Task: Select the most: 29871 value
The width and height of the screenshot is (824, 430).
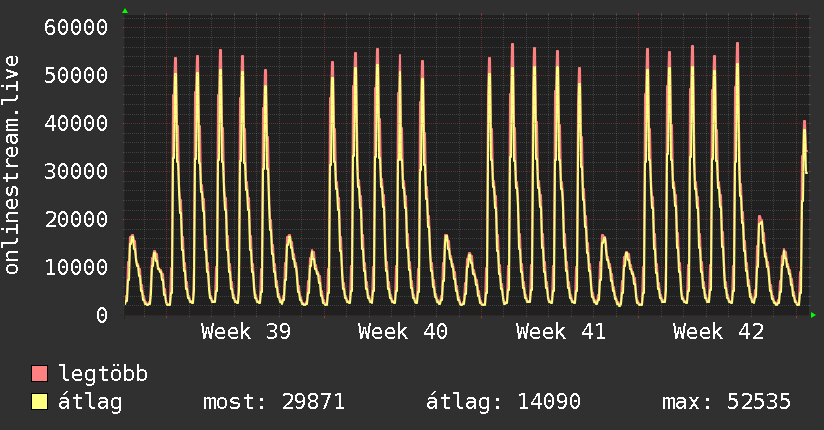Action: click(x=274, y=402)
